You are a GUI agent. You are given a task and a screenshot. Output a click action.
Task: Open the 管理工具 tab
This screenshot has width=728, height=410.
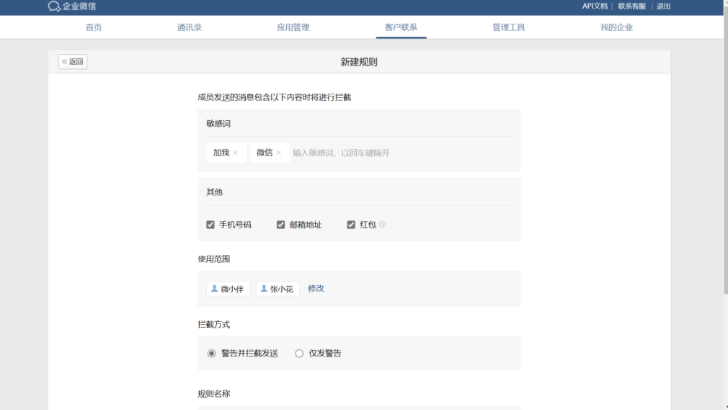click(x=508, y=27)
